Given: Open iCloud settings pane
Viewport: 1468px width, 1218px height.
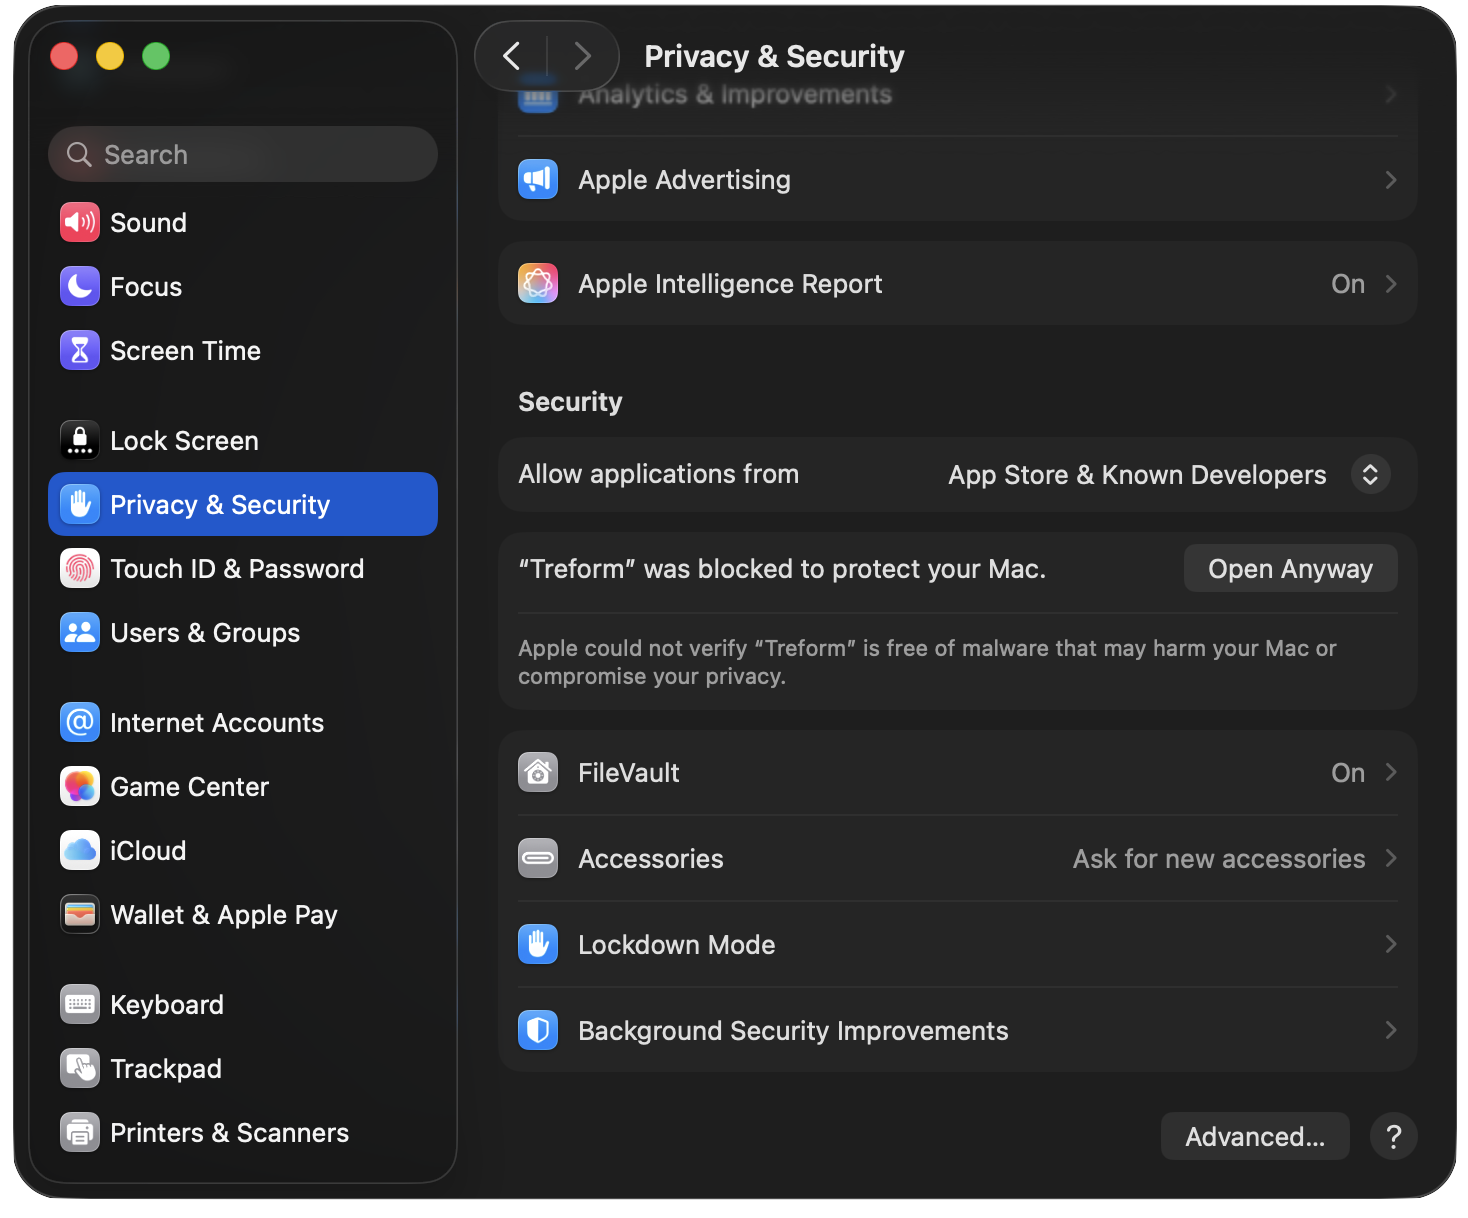Looking at the screenshot, I should click(243, 850).
